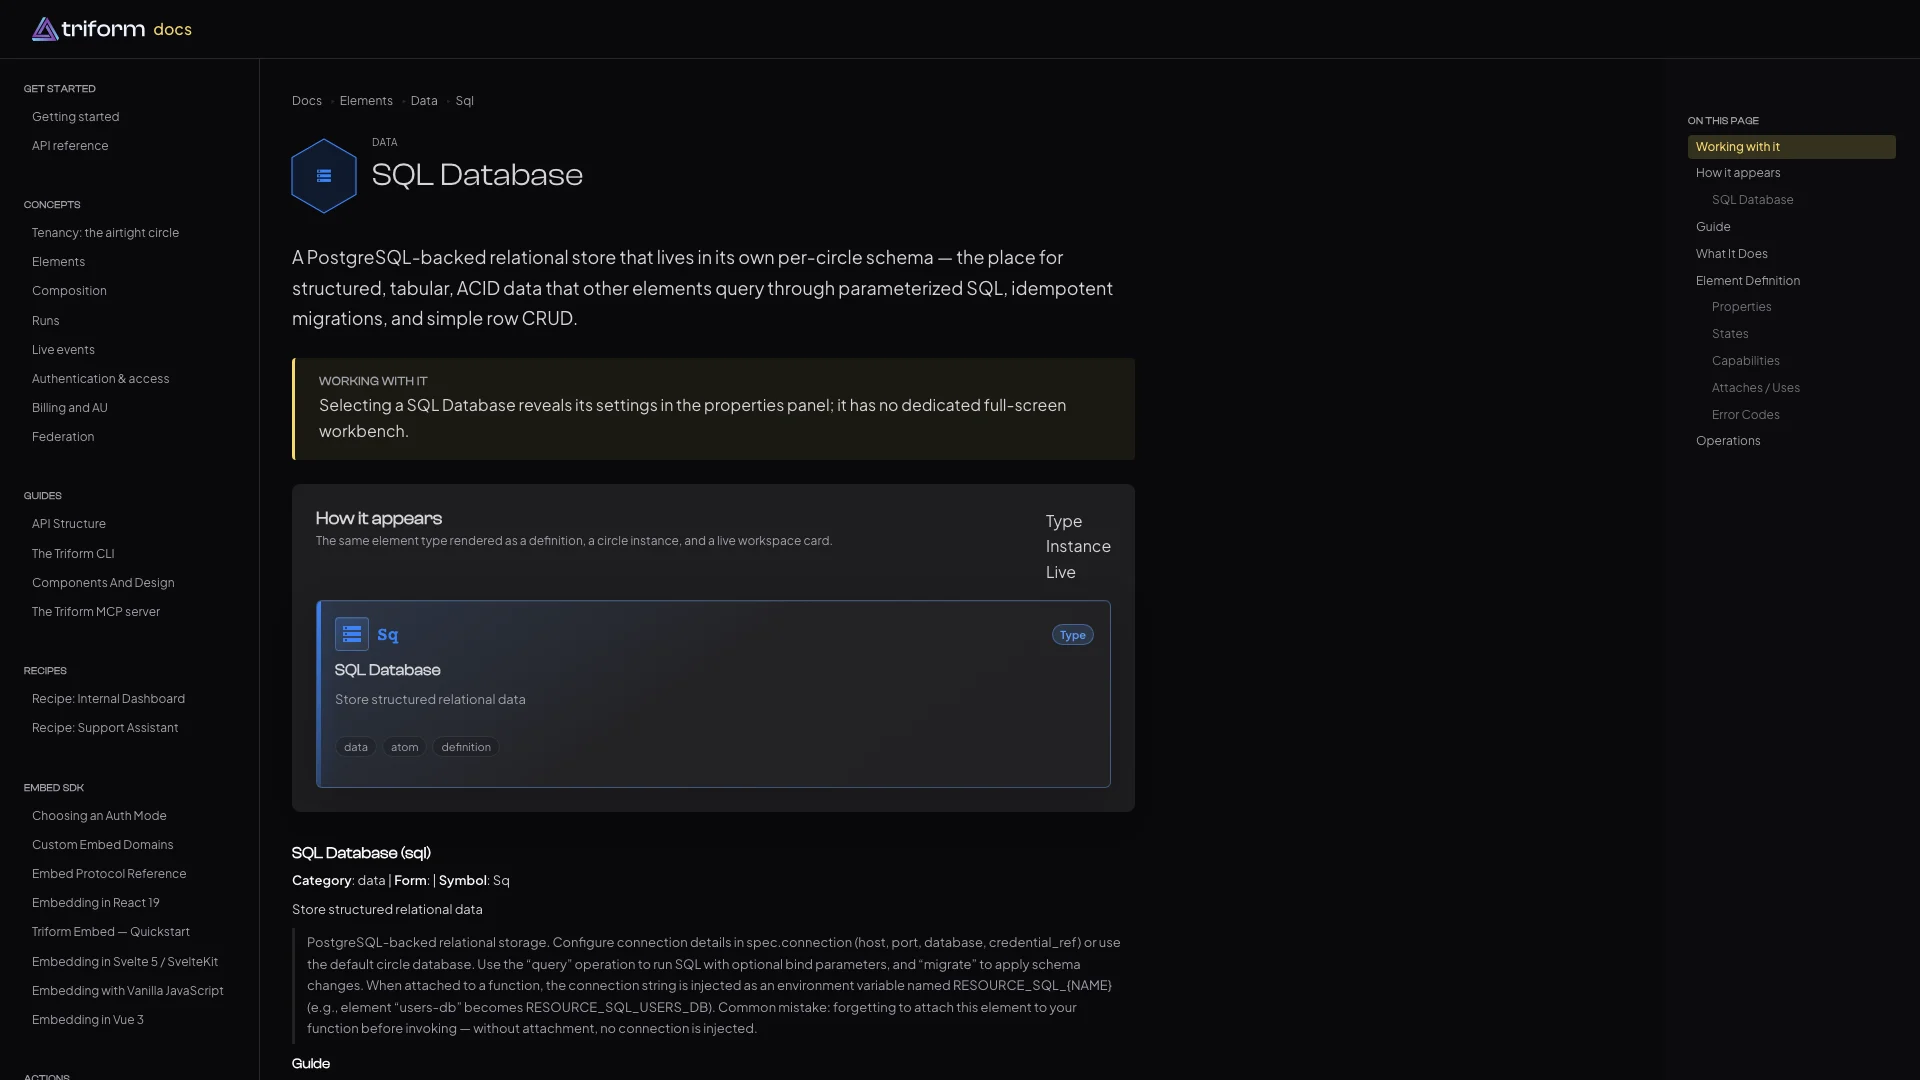
Task: Click the Sq database icon in the card
Action: pyautogui.click(x=352, y=634)
